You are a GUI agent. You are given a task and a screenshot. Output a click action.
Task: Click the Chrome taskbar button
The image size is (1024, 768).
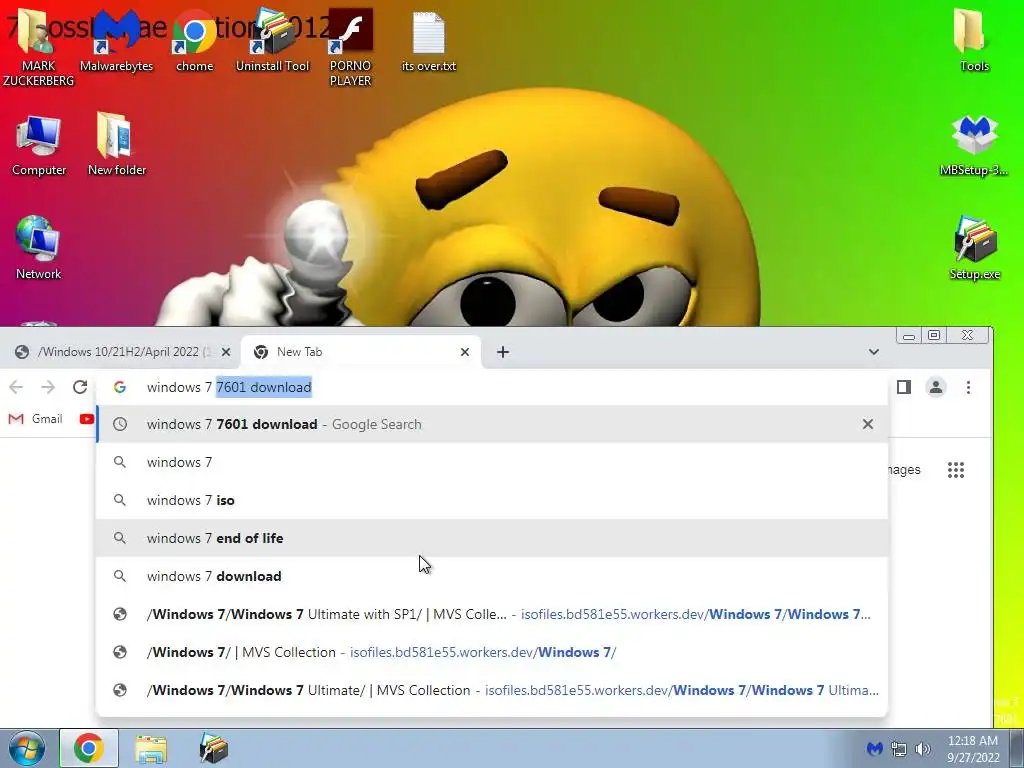[x=89, y=748]
